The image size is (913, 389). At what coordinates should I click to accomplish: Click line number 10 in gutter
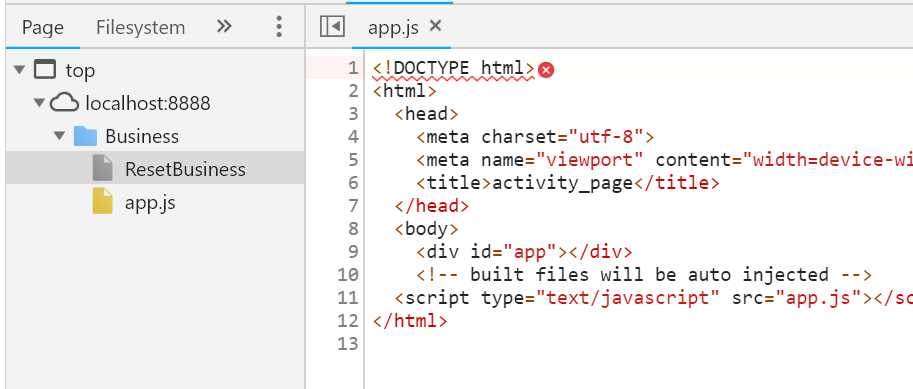[x=348, y=275]
